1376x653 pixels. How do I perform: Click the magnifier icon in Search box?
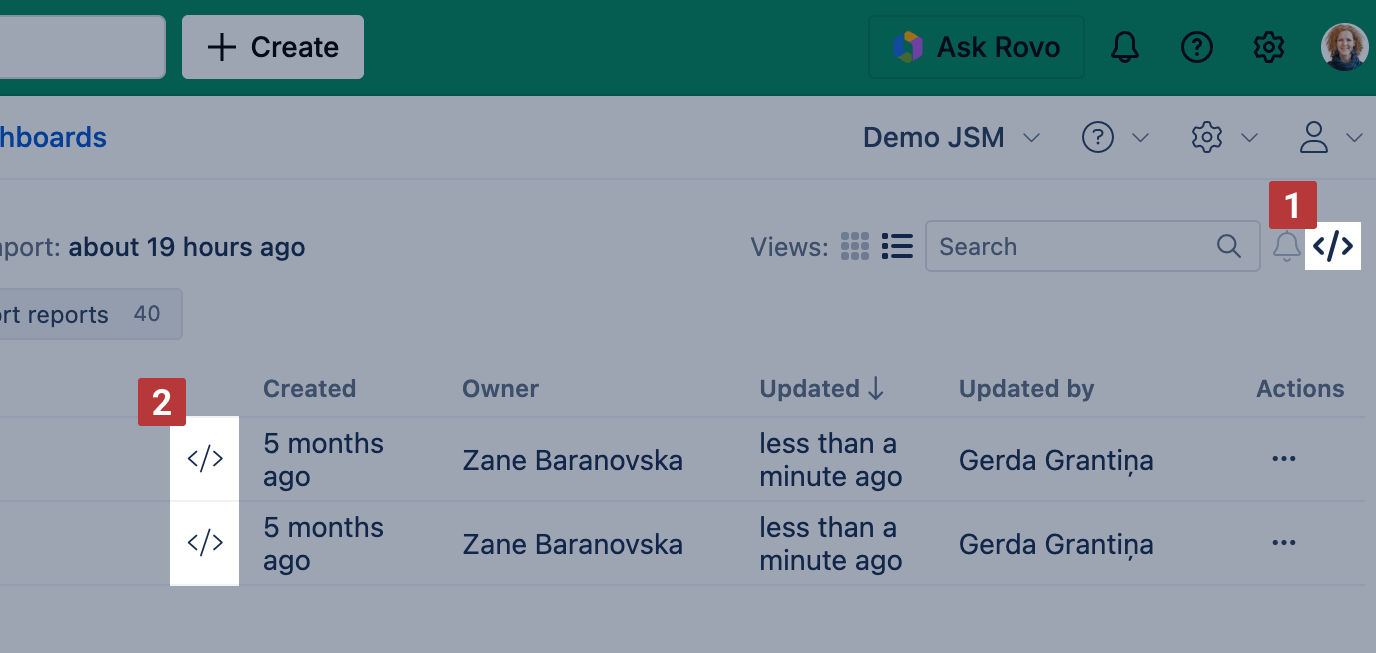(x=1229, y=246)
